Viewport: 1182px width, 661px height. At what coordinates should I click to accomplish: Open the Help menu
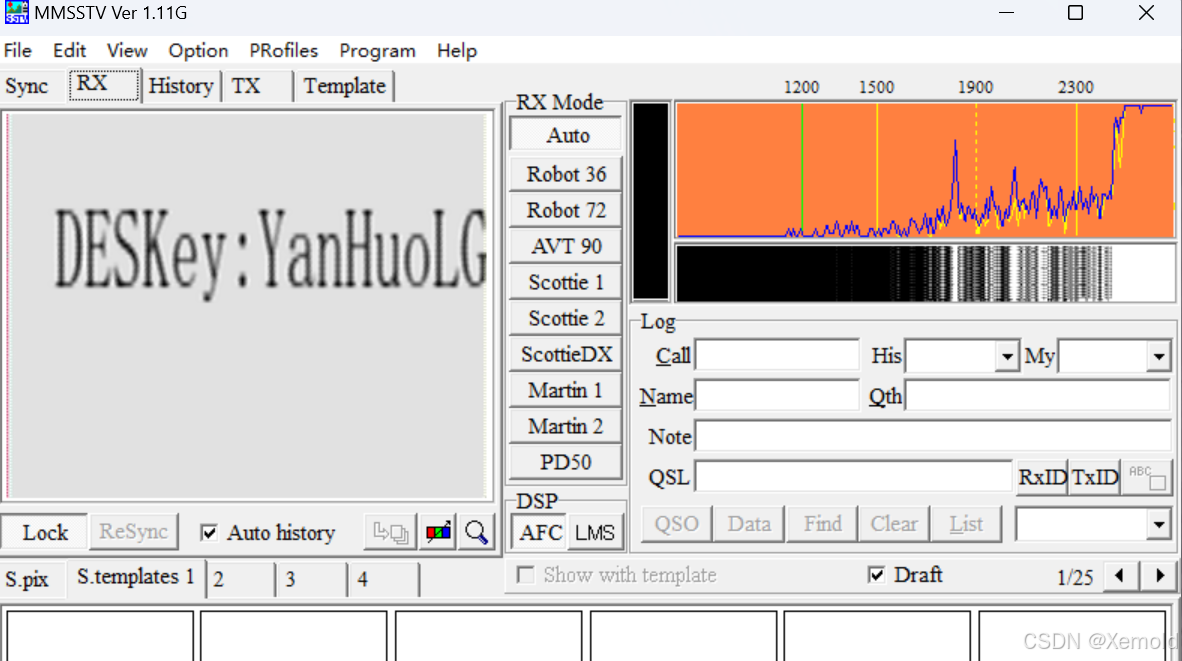point(457,50)
